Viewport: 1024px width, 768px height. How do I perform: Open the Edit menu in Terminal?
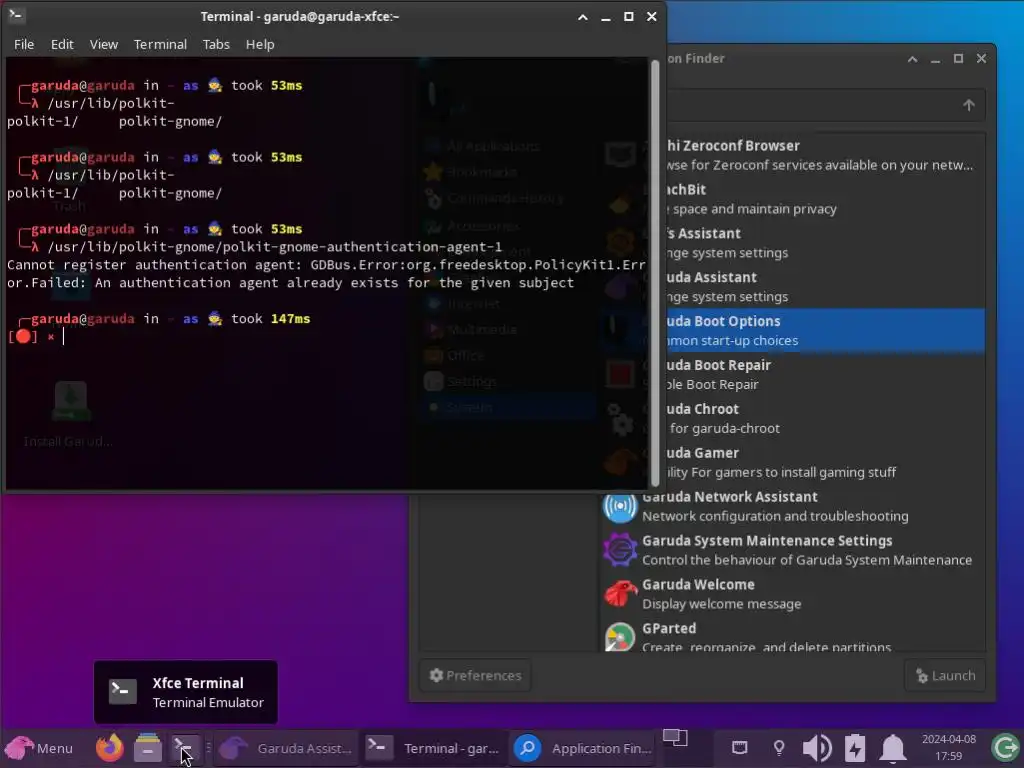coord(62,44)
